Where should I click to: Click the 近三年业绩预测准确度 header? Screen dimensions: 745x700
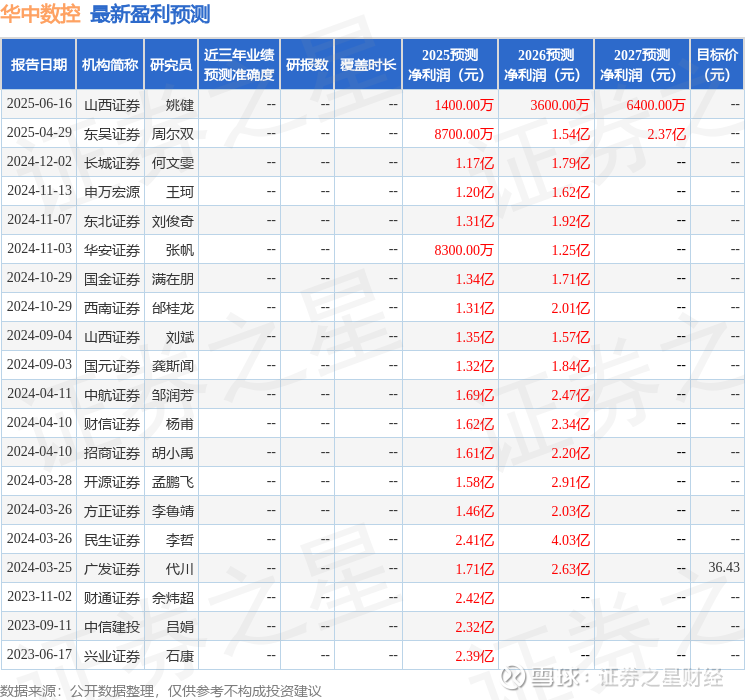239,65
